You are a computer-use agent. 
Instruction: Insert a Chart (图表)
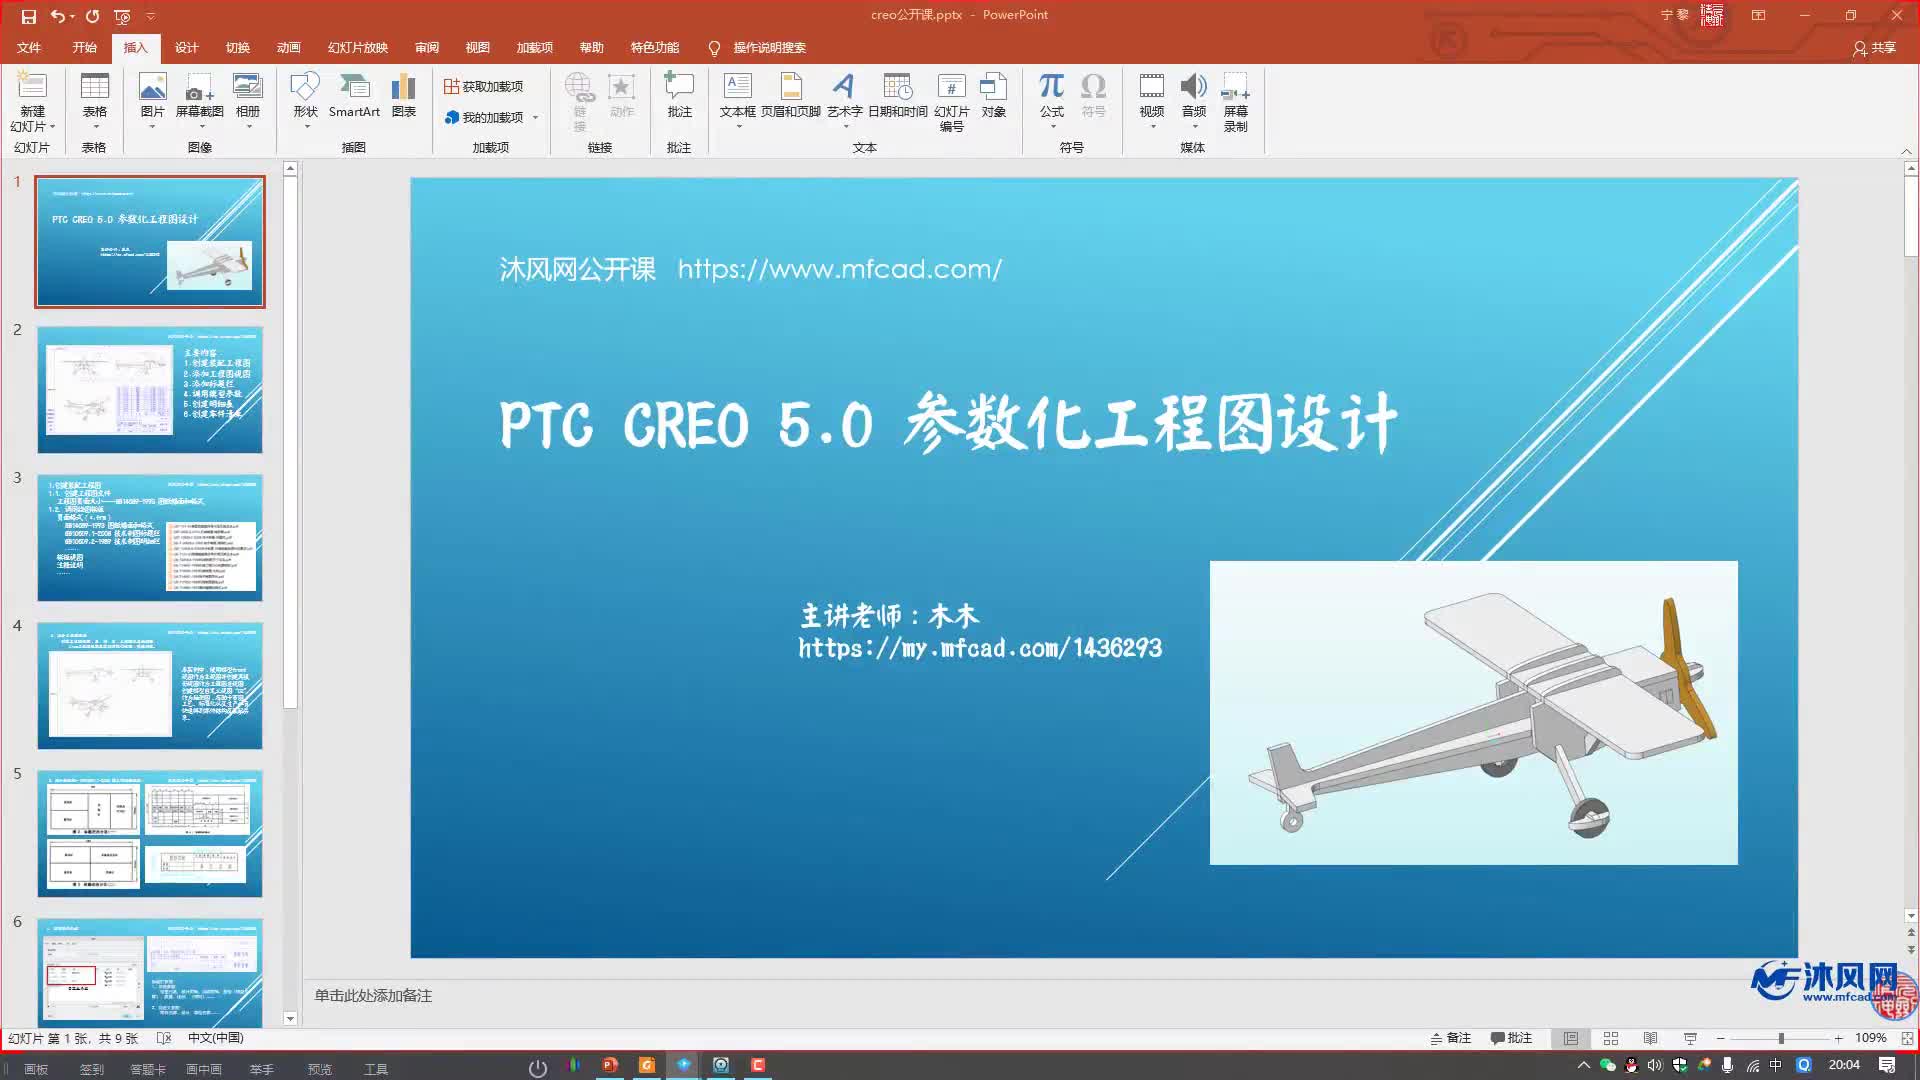pyautogui.click(x=404, y=97)
